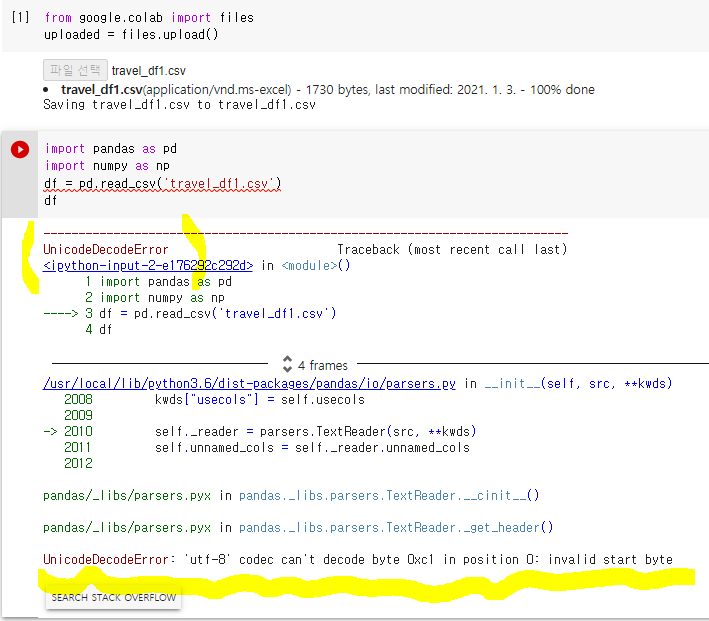Open the ipython-input-2-e176292c292d link
Image resolution: width=709 pixels, height=621 pixels.
(x=148, y=265)
